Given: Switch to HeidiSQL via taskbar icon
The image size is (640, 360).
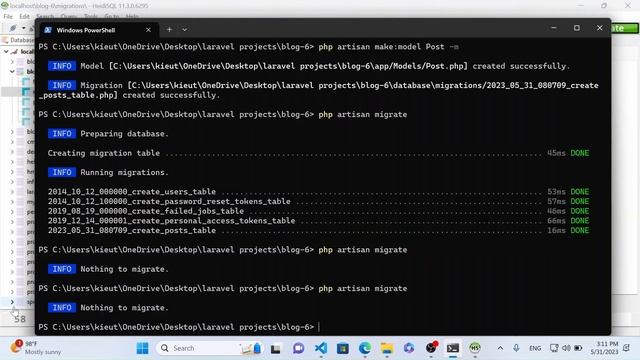Looking at the screenshot, I should point(475,348).
